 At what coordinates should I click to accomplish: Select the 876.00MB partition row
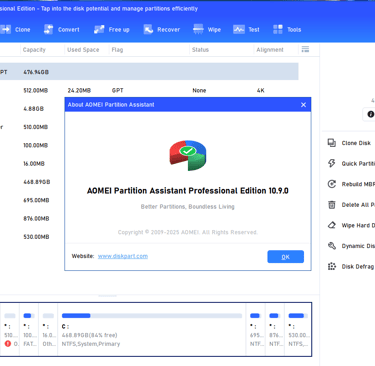pos(36,219)
